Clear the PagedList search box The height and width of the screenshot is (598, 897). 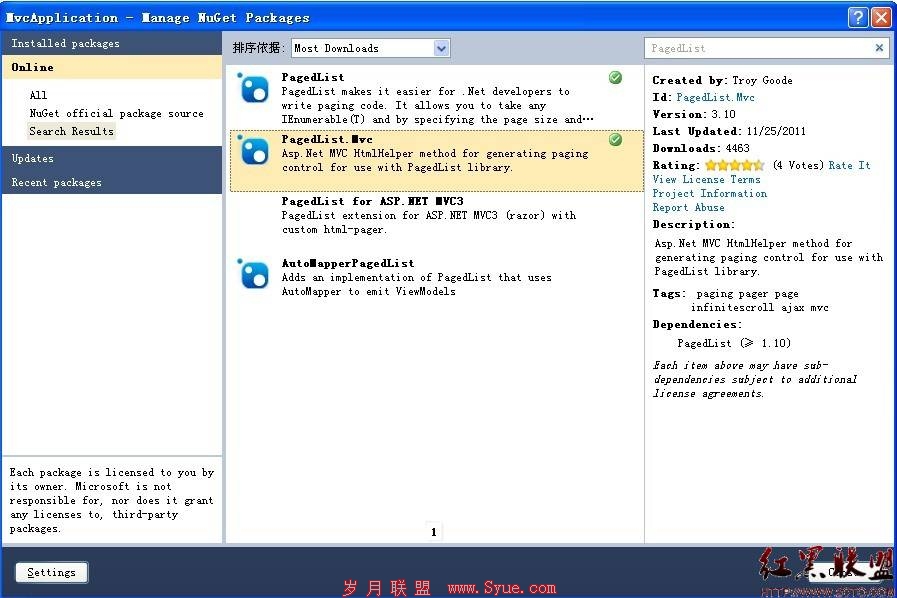(879, 48)
